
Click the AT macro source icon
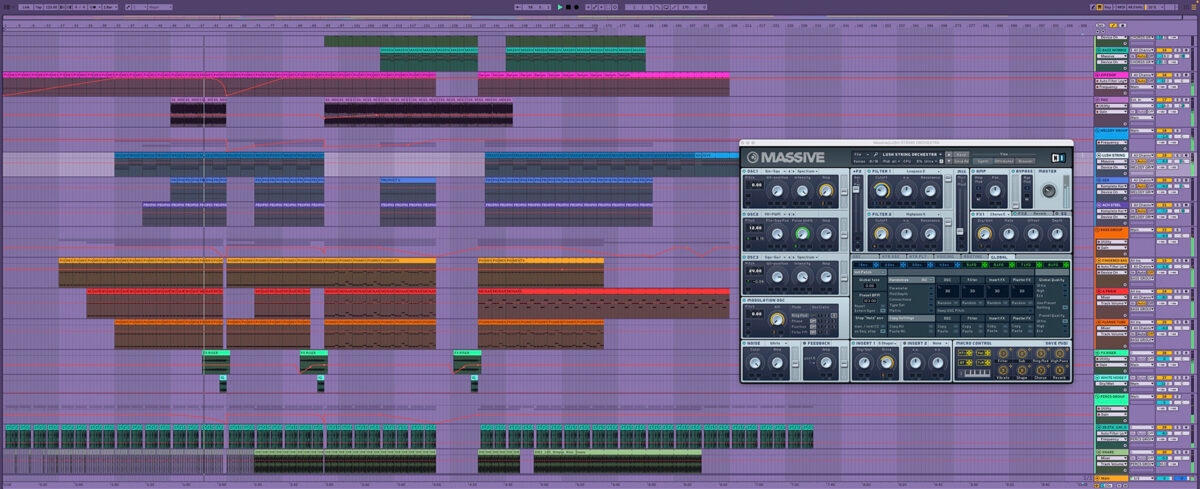click(x=965, y=363)
